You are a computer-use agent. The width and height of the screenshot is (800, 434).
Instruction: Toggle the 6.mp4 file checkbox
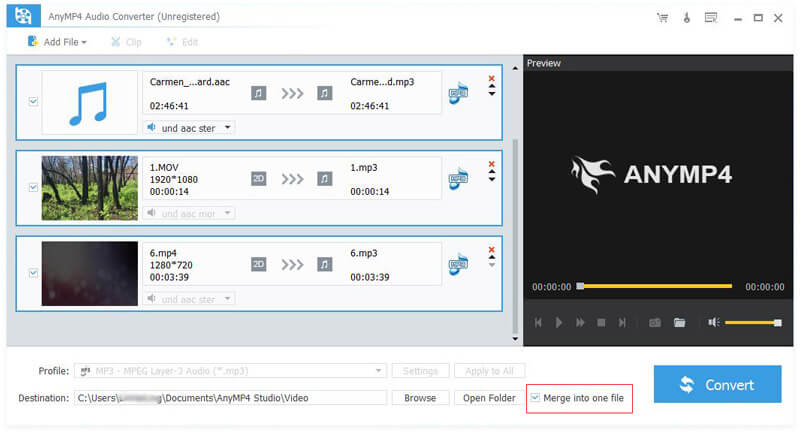[x=33, y=272]
